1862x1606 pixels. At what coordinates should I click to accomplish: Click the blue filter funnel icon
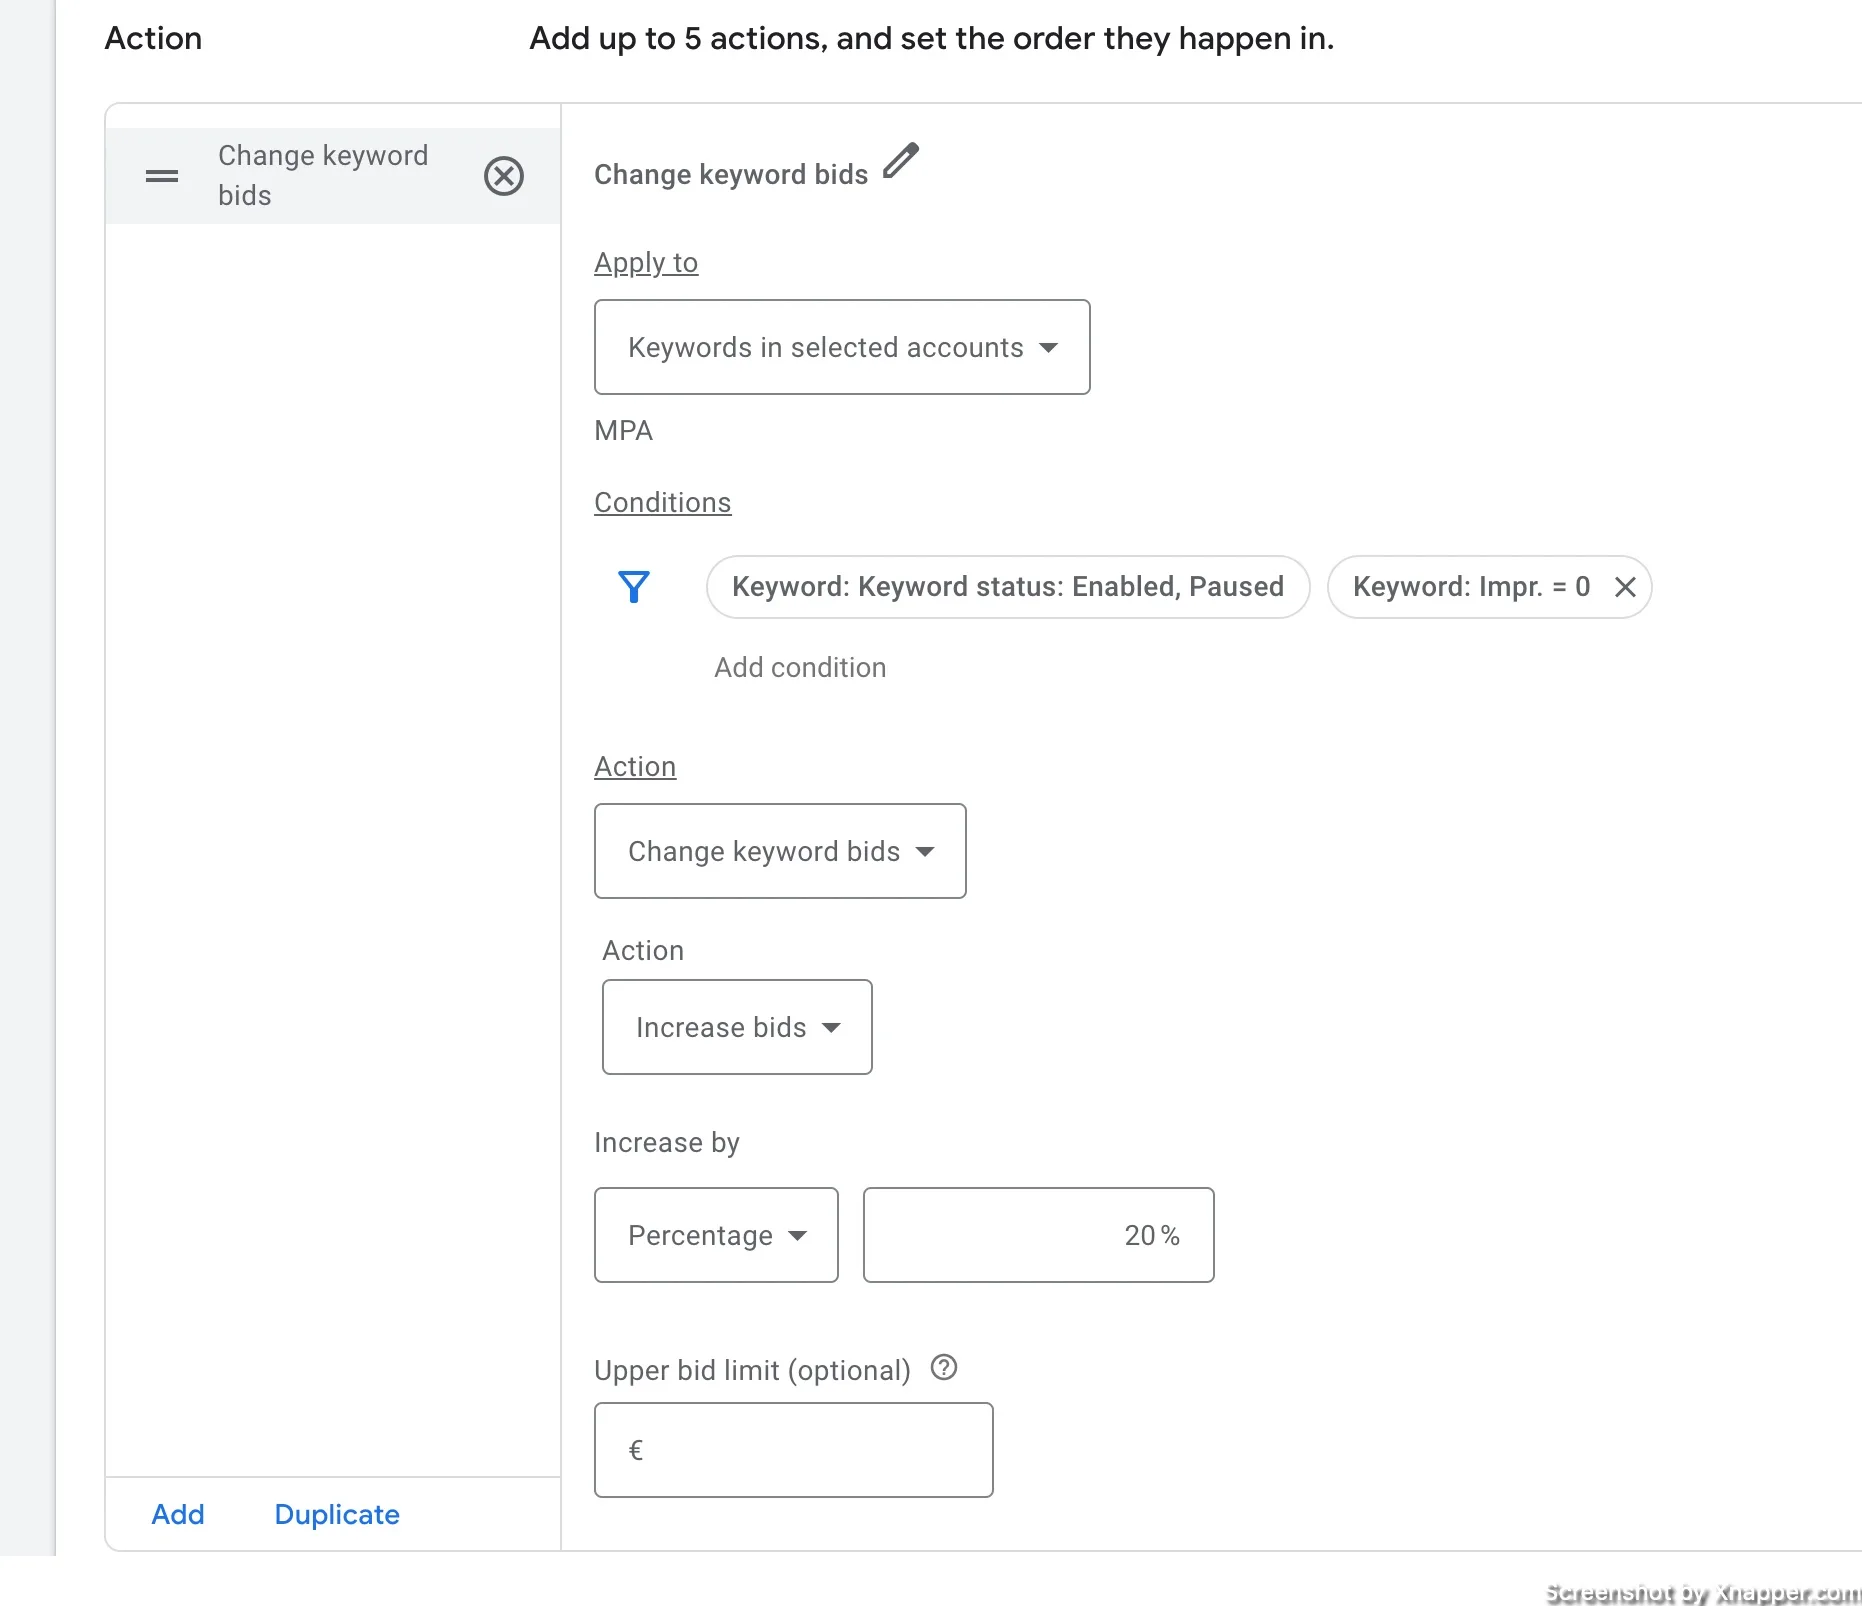point(634,586)
